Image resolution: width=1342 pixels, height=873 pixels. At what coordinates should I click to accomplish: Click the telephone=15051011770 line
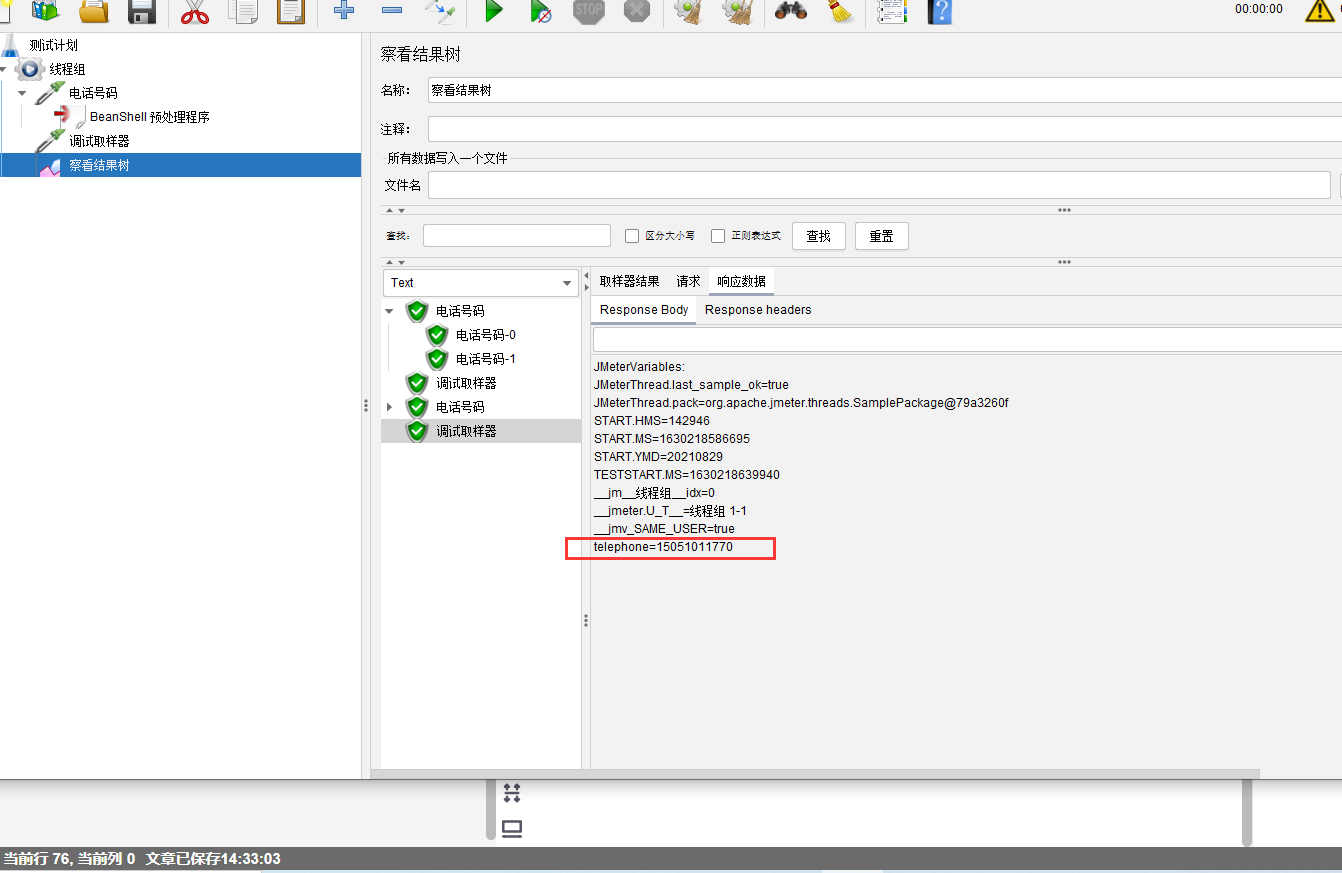click(x=663, y=547)
